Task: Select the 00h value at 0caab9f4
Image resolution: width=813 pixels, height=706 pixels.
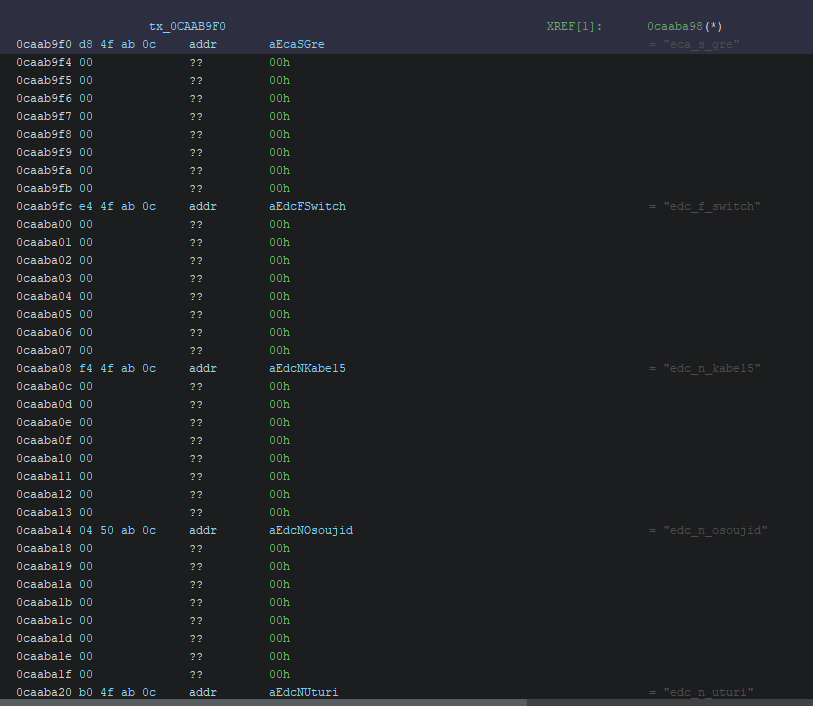Action: (279, 62)
